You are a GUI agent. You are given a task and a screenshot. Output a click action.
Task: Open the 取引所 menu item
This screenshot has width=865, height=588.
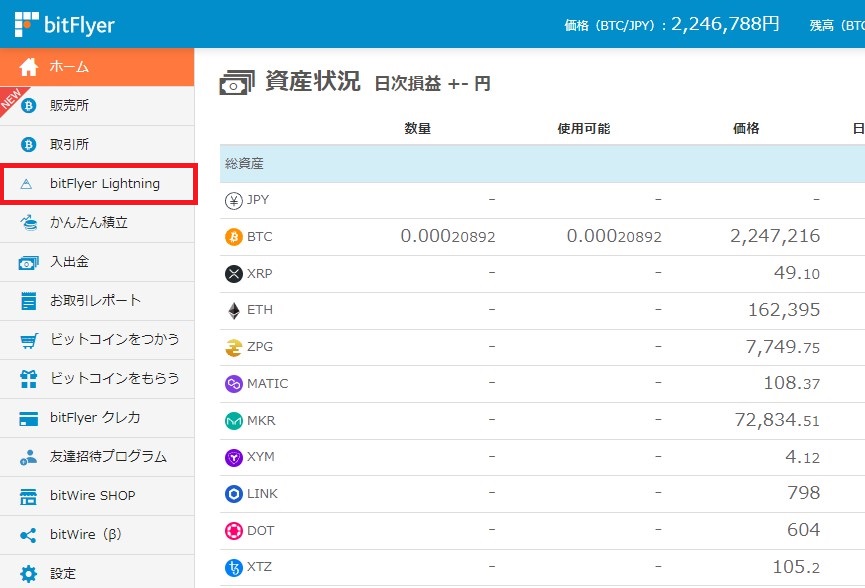pyautogui.click(x=97, y=145)
